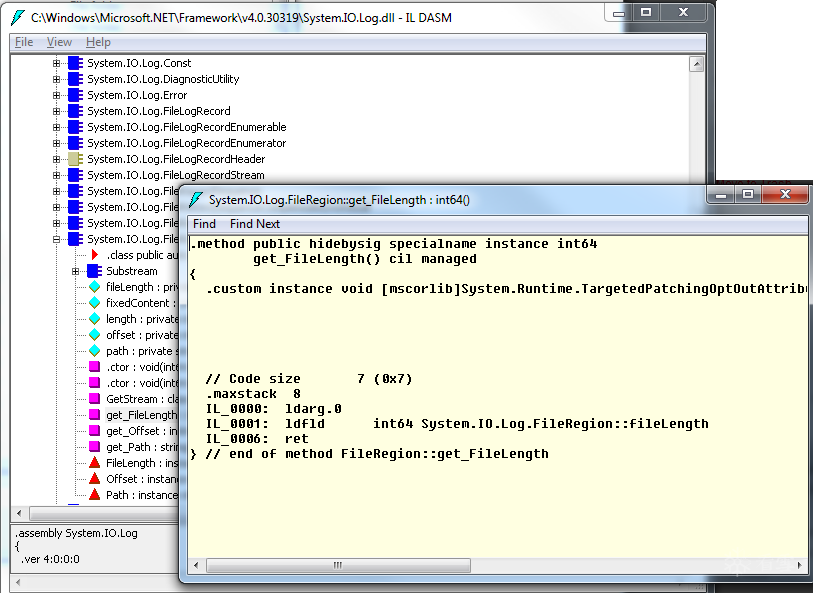This screenshot has height=593, width=813.
Task: Click the '.ver 4:0:0:0' text
Action: coord(50,559)
